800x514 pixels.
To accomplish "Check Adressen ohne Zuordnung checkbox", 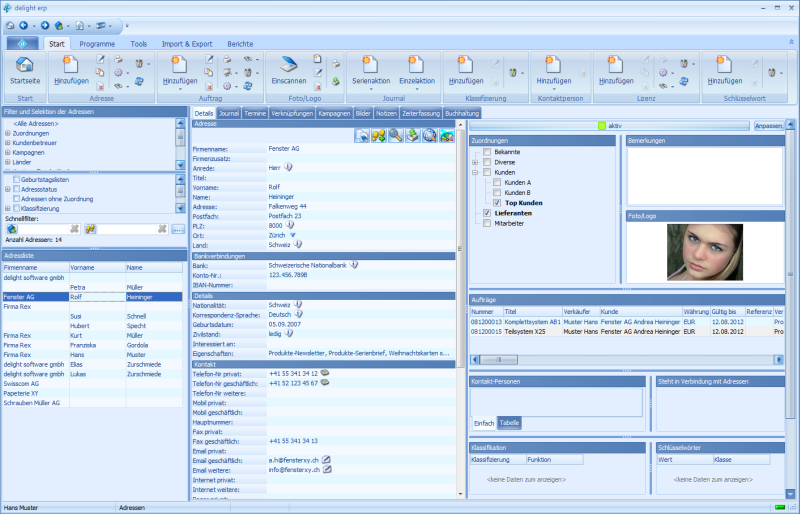I will (16, 199).
